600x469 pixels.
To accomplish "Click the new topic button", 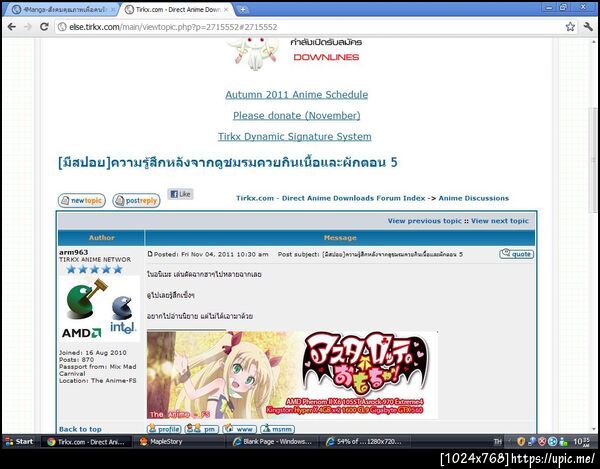I will coord(82,200).
